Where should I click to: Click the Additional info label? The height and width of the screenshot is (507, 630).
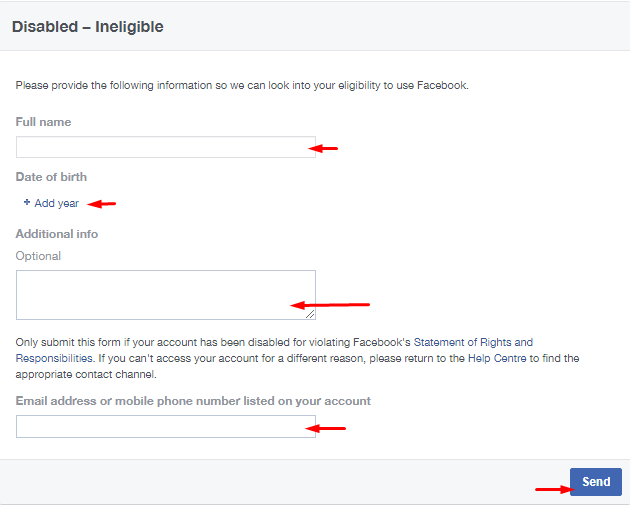57,234
